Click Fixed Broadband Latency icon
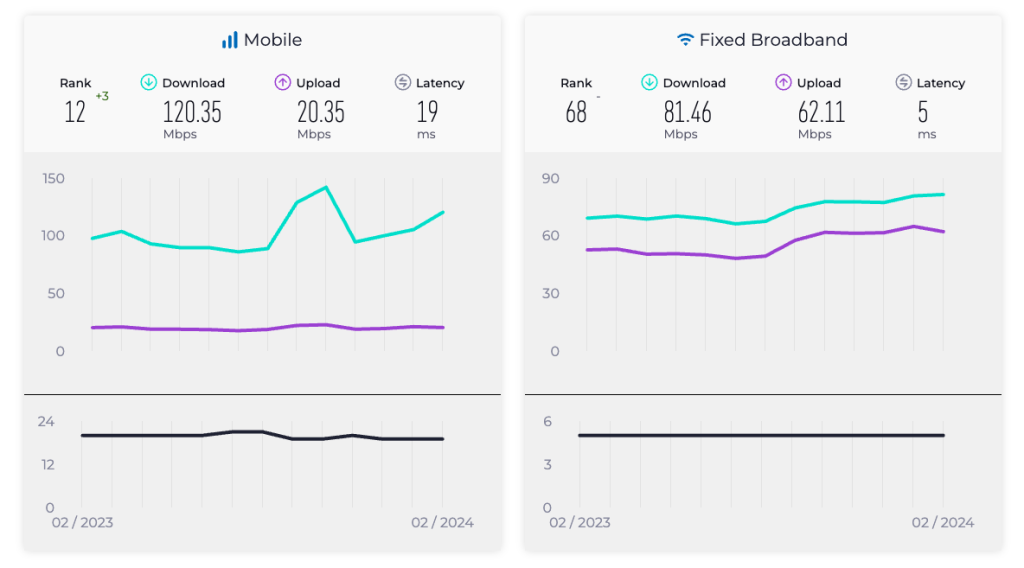Viewport: 1024px width, 568px height. click(904, 82)
